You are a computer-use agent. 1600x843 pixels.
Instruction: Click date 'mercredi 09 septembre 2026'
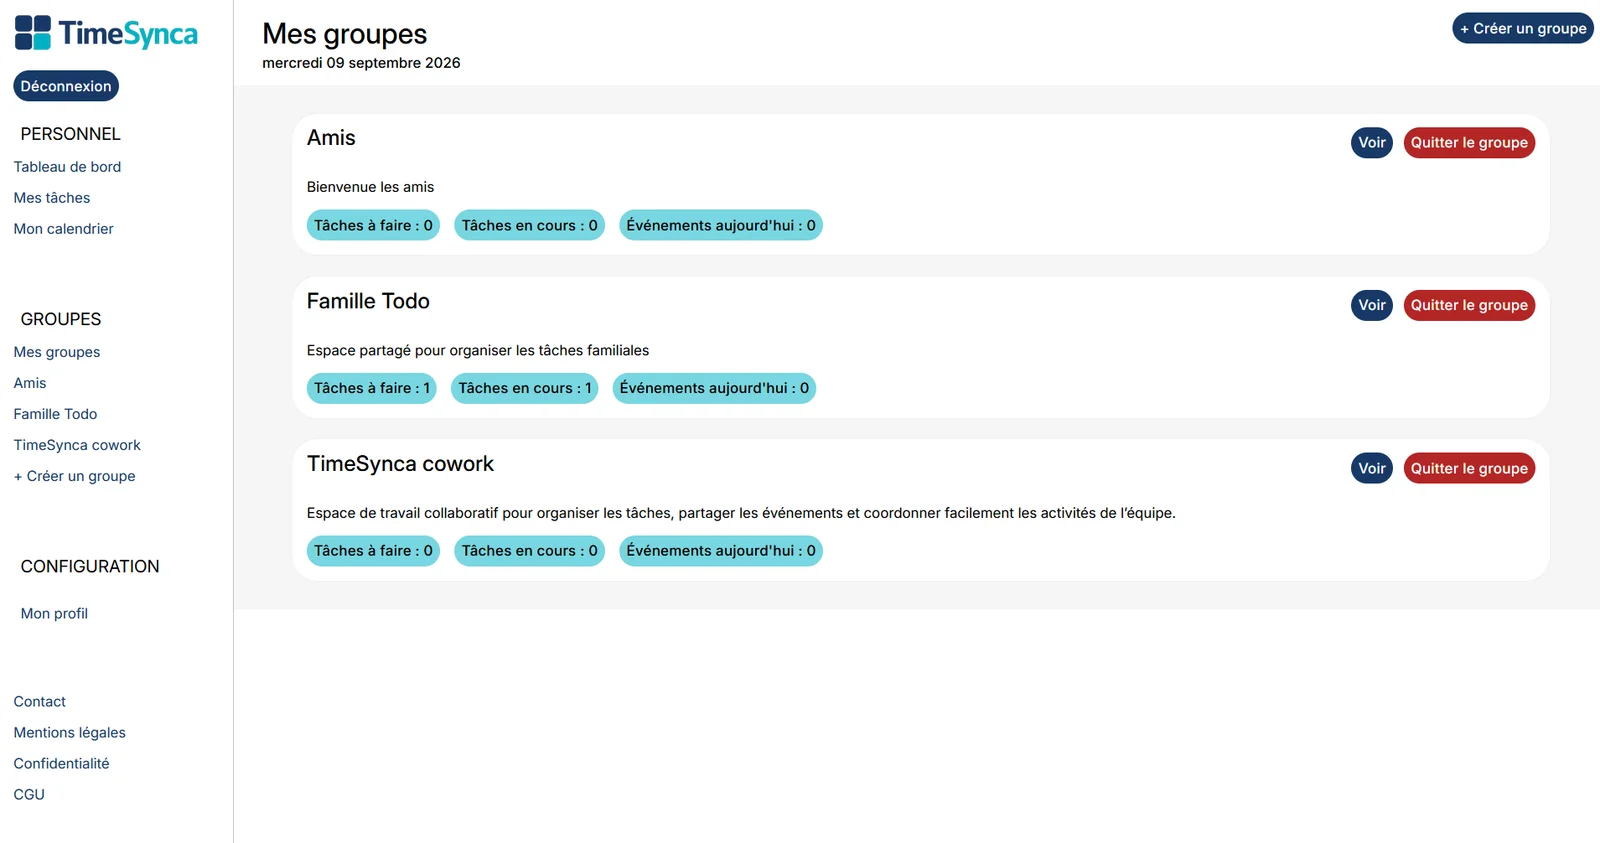(361, 63)
